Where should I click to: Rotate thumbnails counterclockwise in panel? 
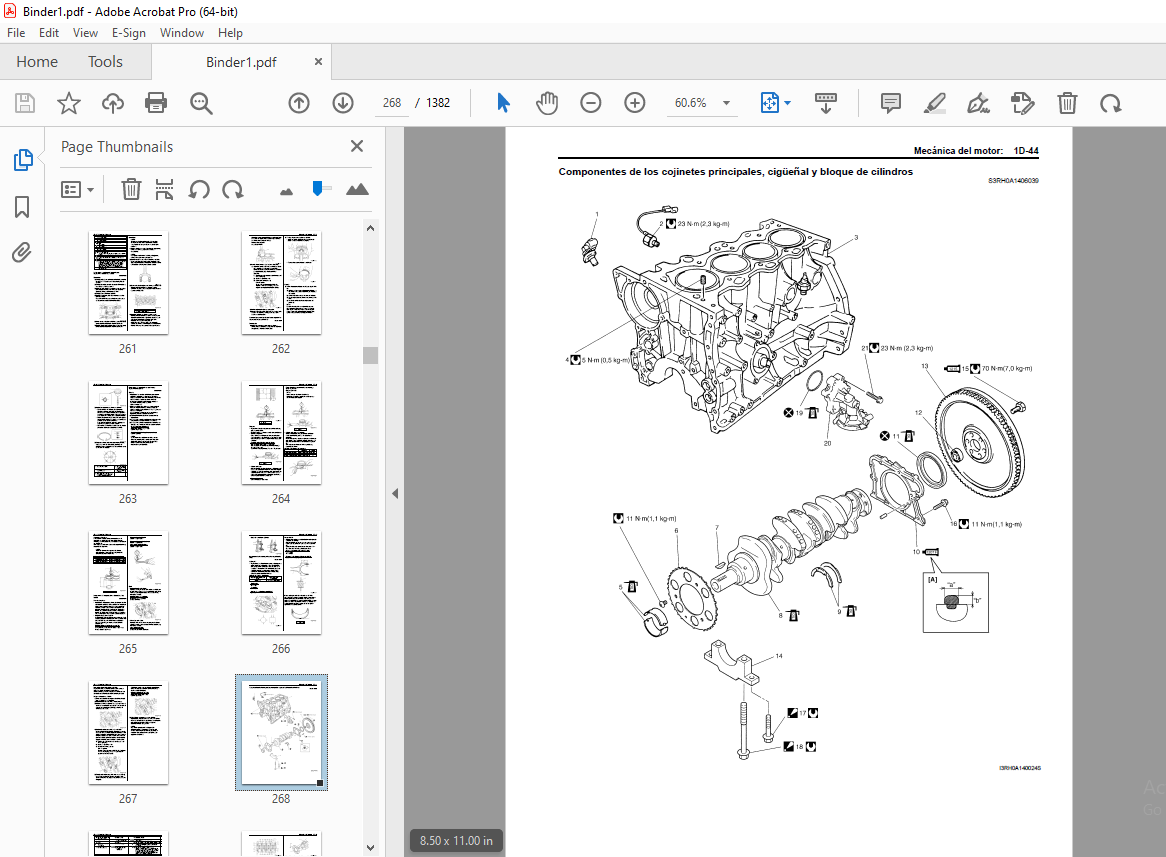(x=199, y=190)
